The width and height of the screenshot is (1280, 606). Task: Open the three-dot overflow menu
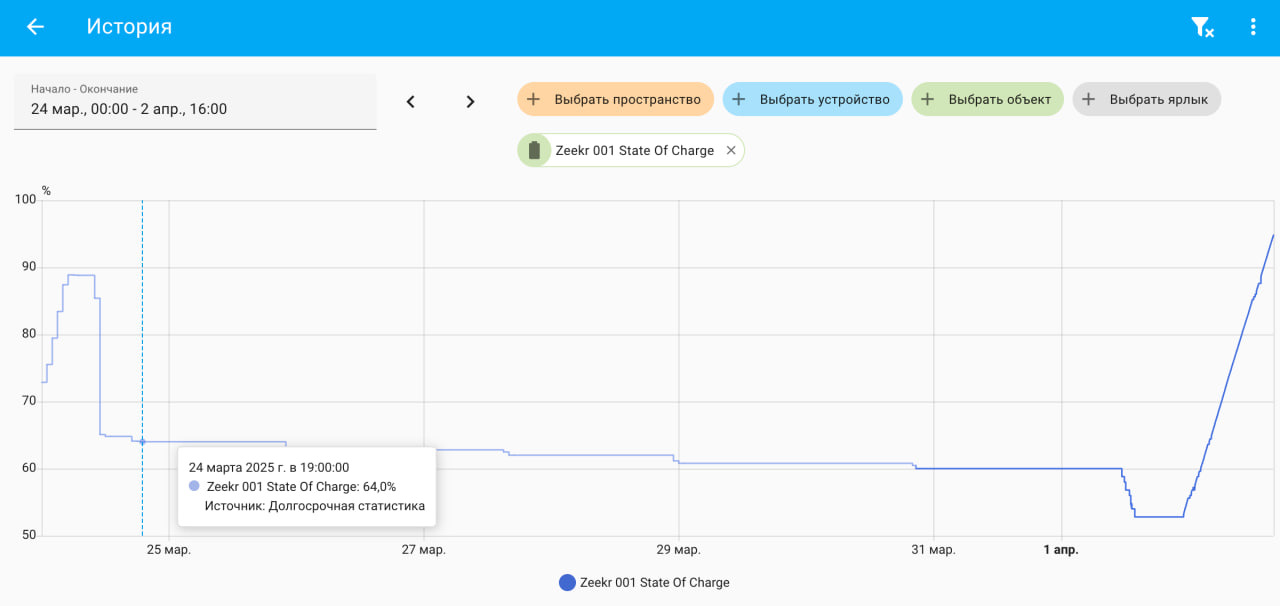1253,27
